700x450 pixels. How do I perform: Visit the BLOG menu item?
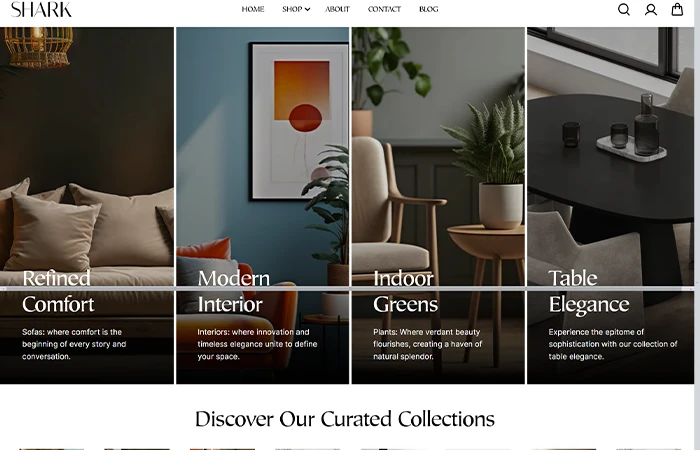coord(429,9)
